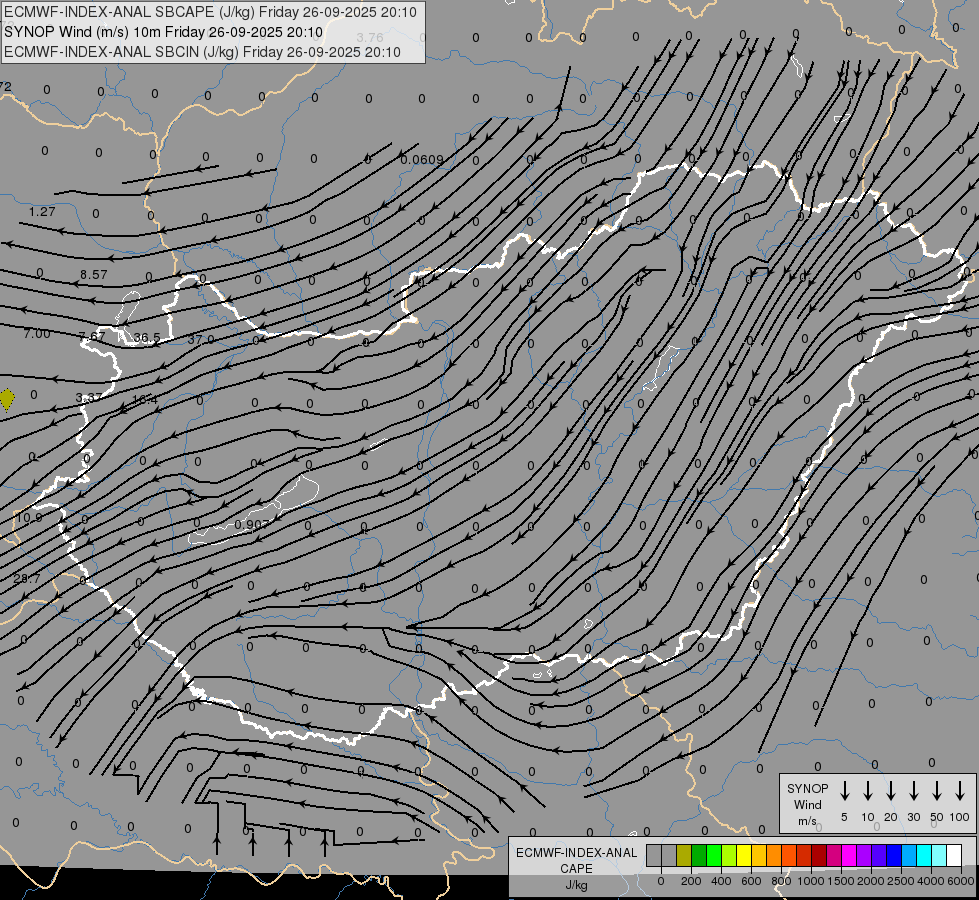
Task: Select the bright magenta CAPE legend swatch
Action: click(849, 856)
